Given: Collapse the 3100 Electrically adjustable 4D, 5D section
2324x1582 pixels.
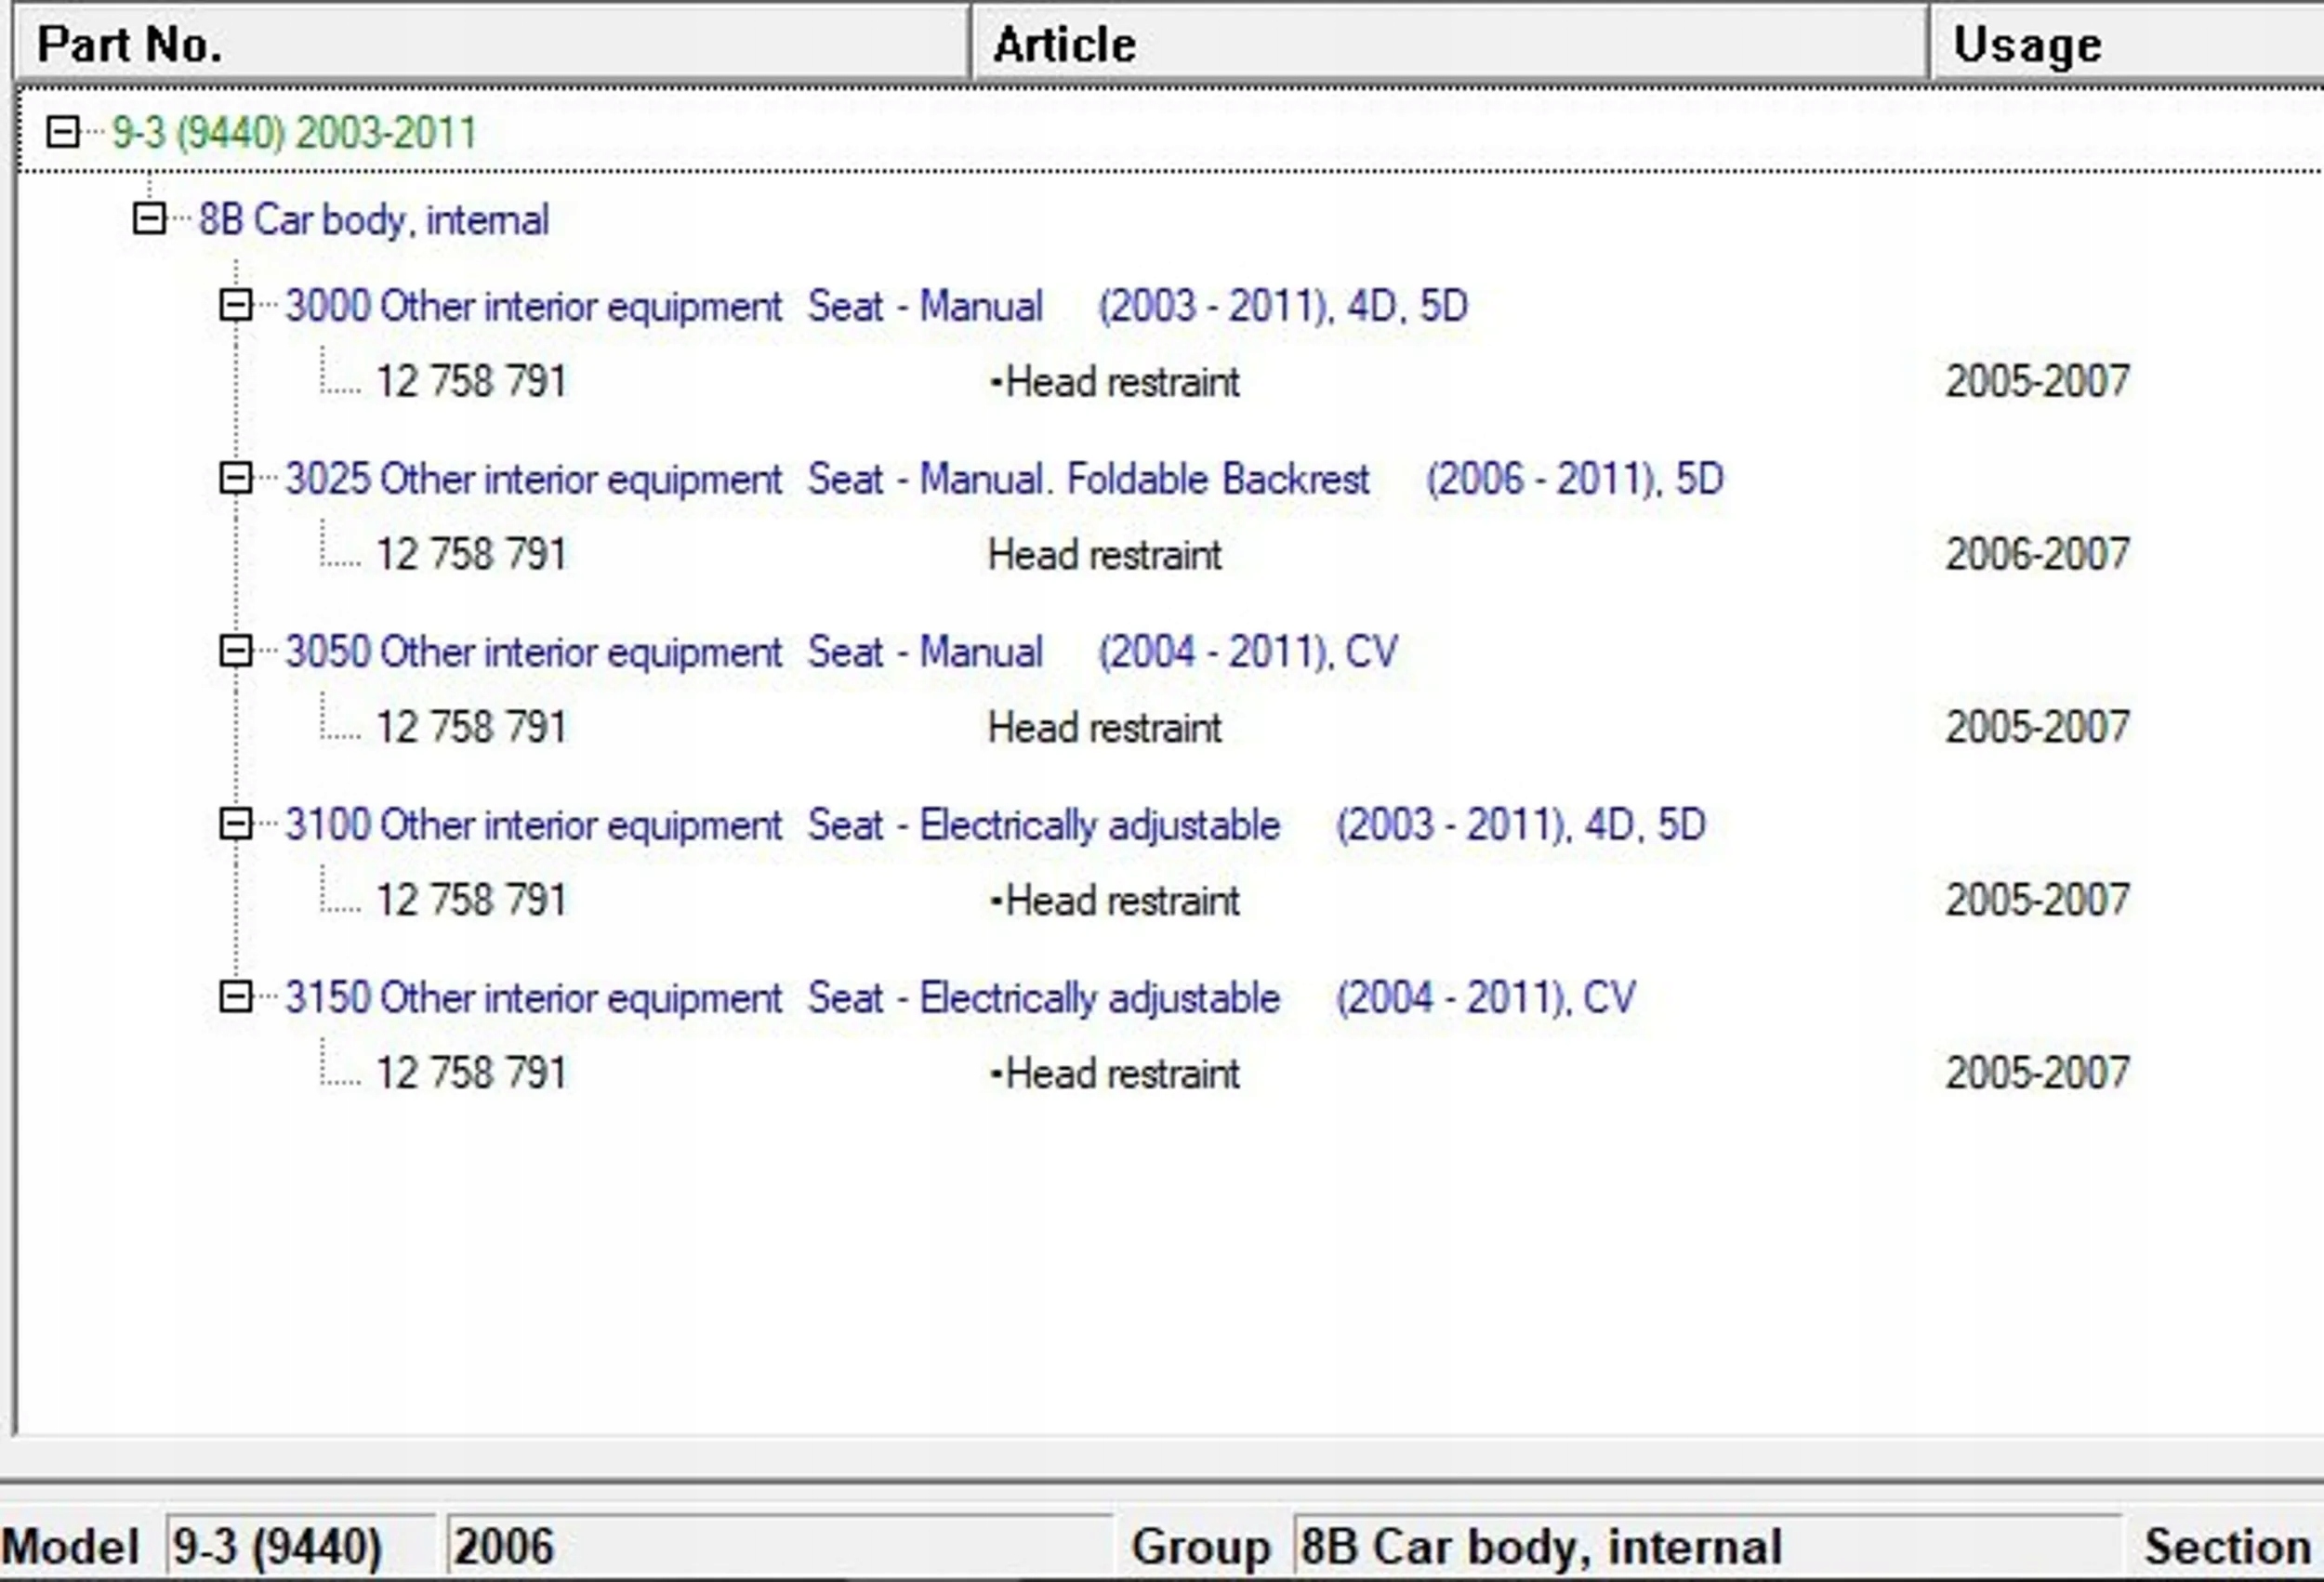Looking at the screenshot, I should [x=235, y=824].
